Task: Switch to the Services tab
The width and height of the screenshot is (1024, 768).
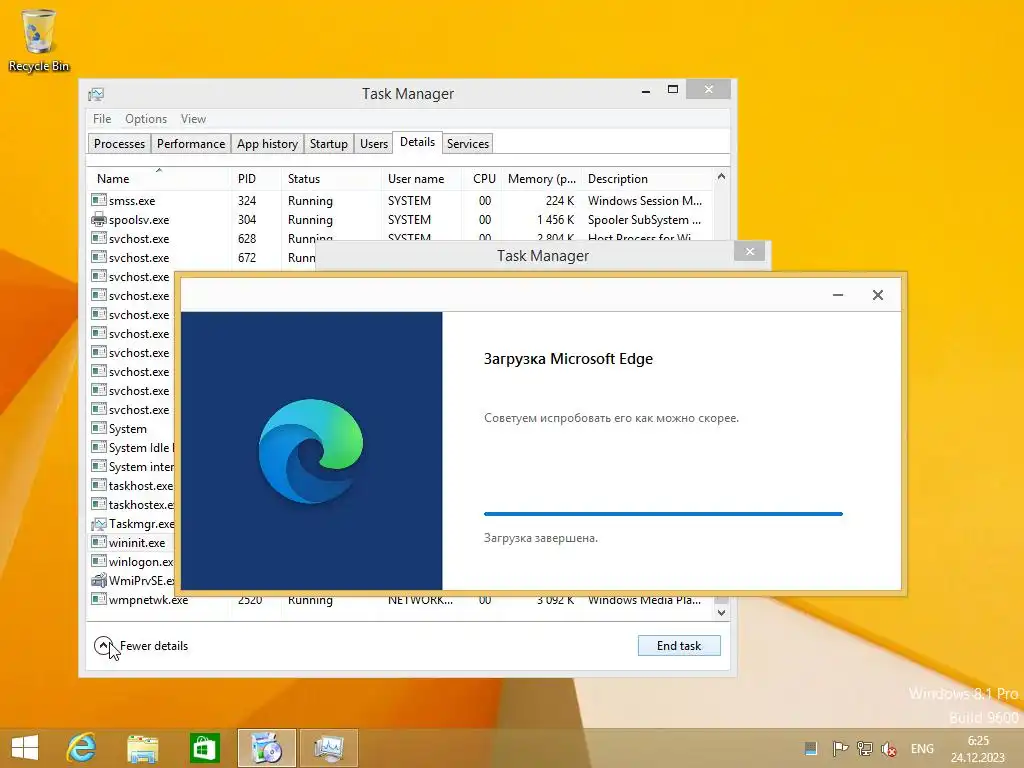Action: click(x=468, y=144)
